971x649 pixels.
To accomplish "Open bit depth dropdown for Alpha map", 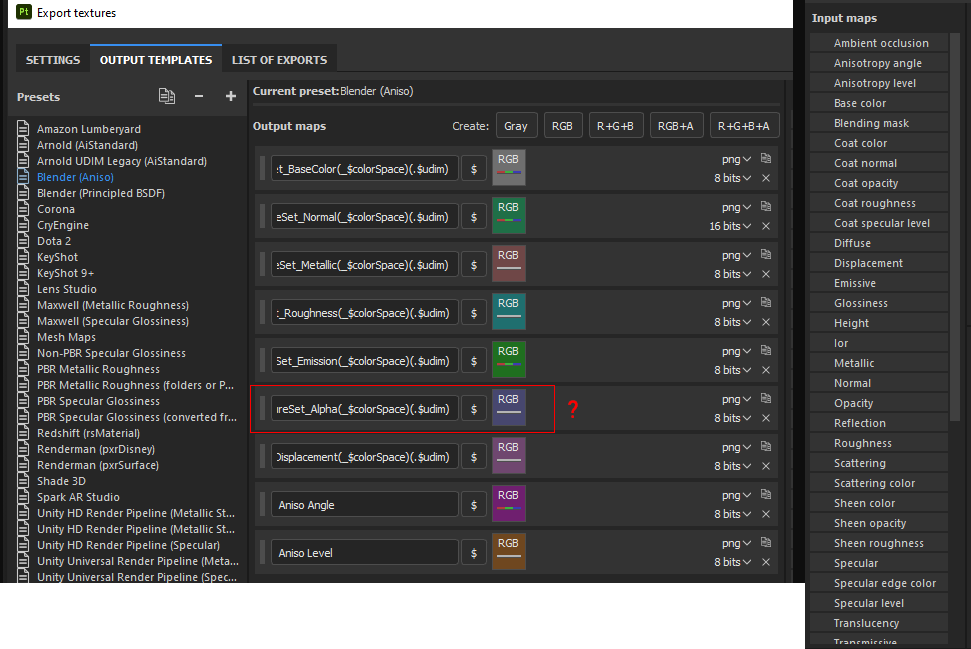I will point(733,418).
